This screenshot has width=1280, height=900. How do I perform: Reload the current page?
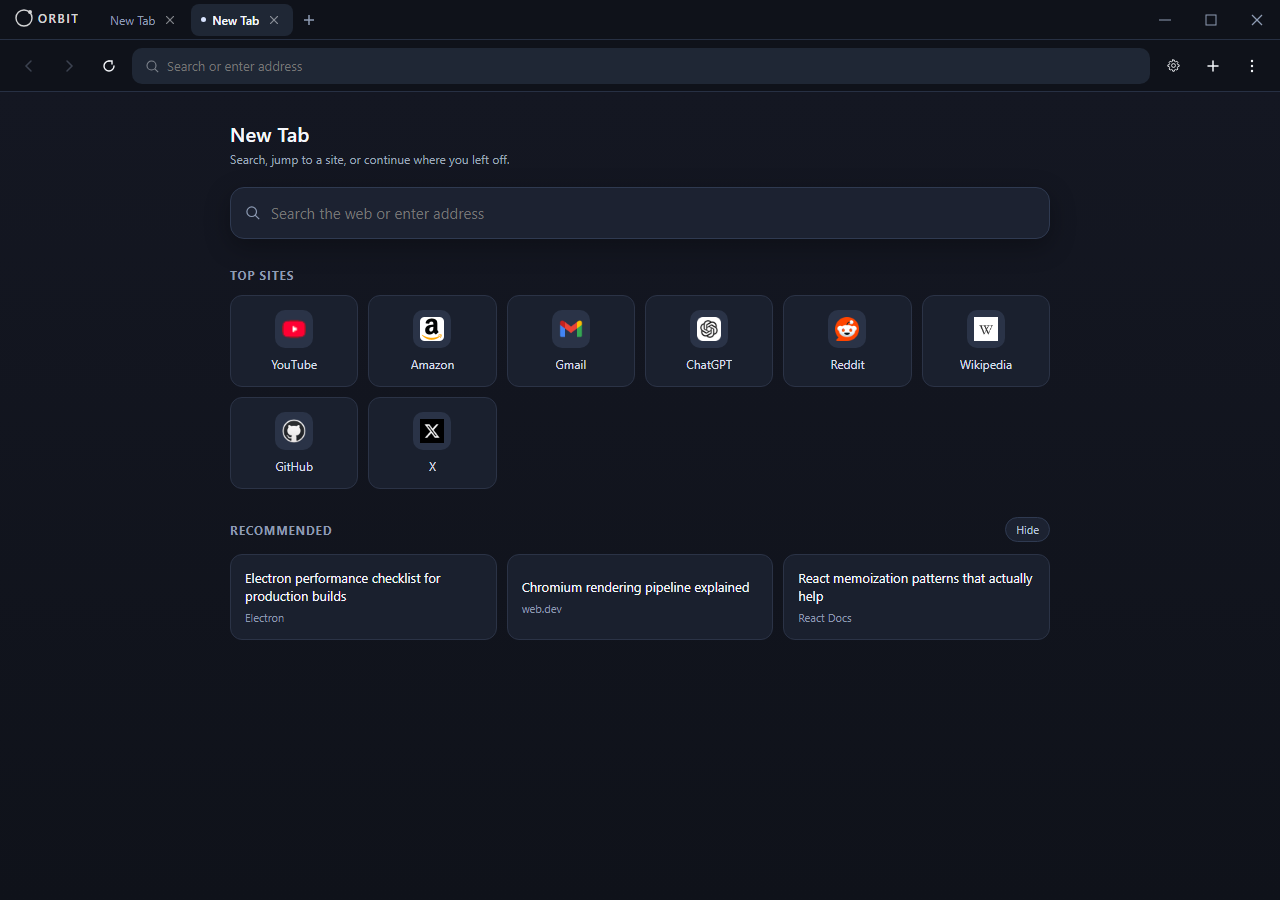pyautogui.click(x=109, y=66)
